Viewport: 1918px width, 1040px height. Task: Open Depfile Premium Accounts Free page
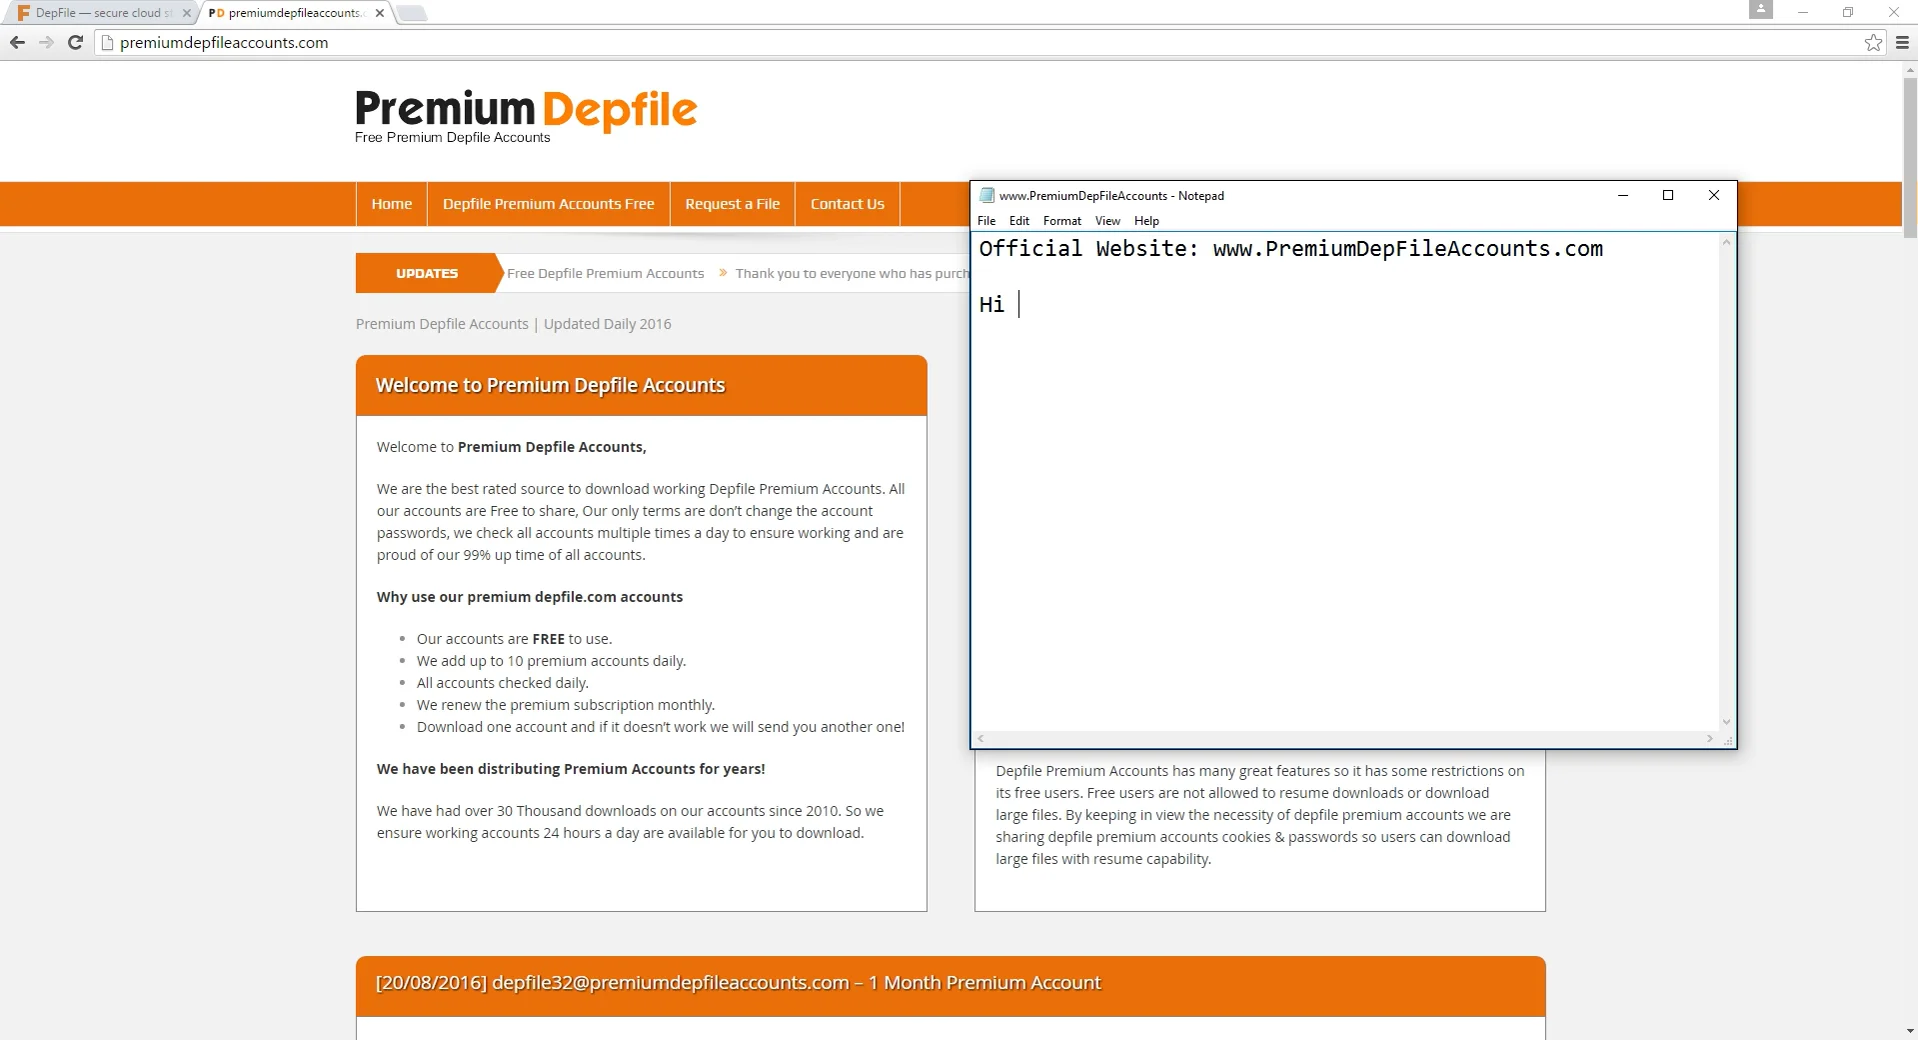[x=548, y=204]
